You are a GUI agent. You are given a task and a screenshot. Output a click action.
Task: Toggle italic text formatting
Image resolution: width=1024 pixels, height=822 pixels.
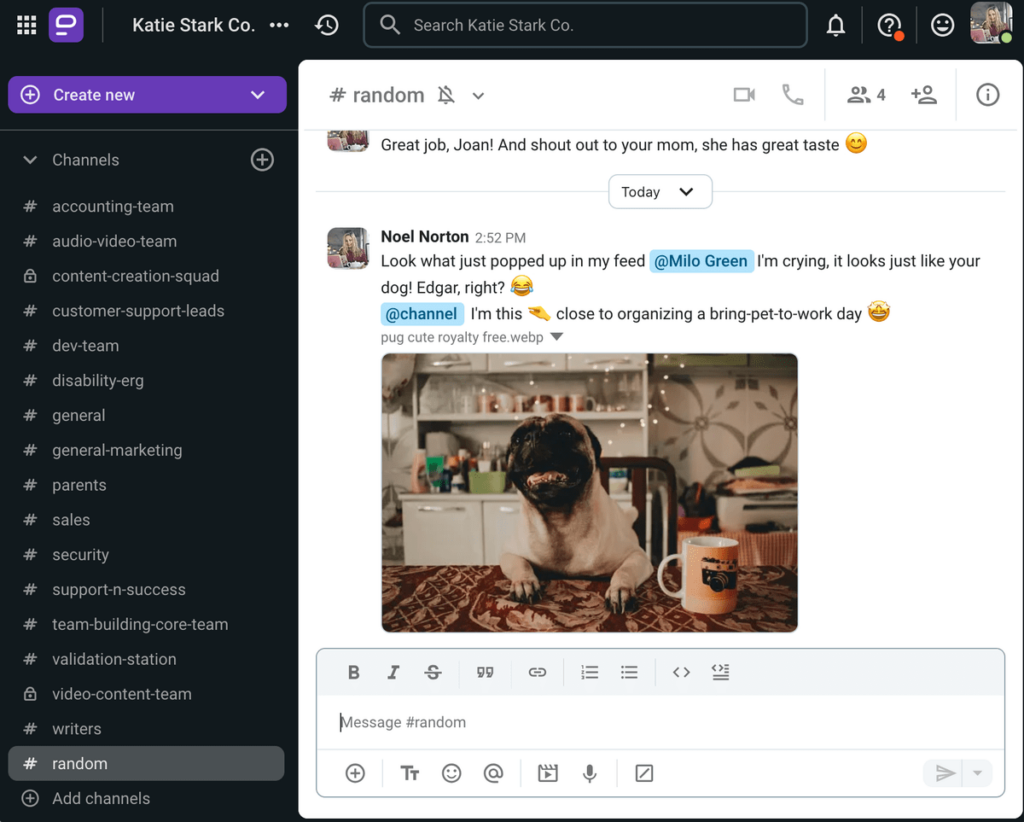pyautogui.click(x=393, y=672)
